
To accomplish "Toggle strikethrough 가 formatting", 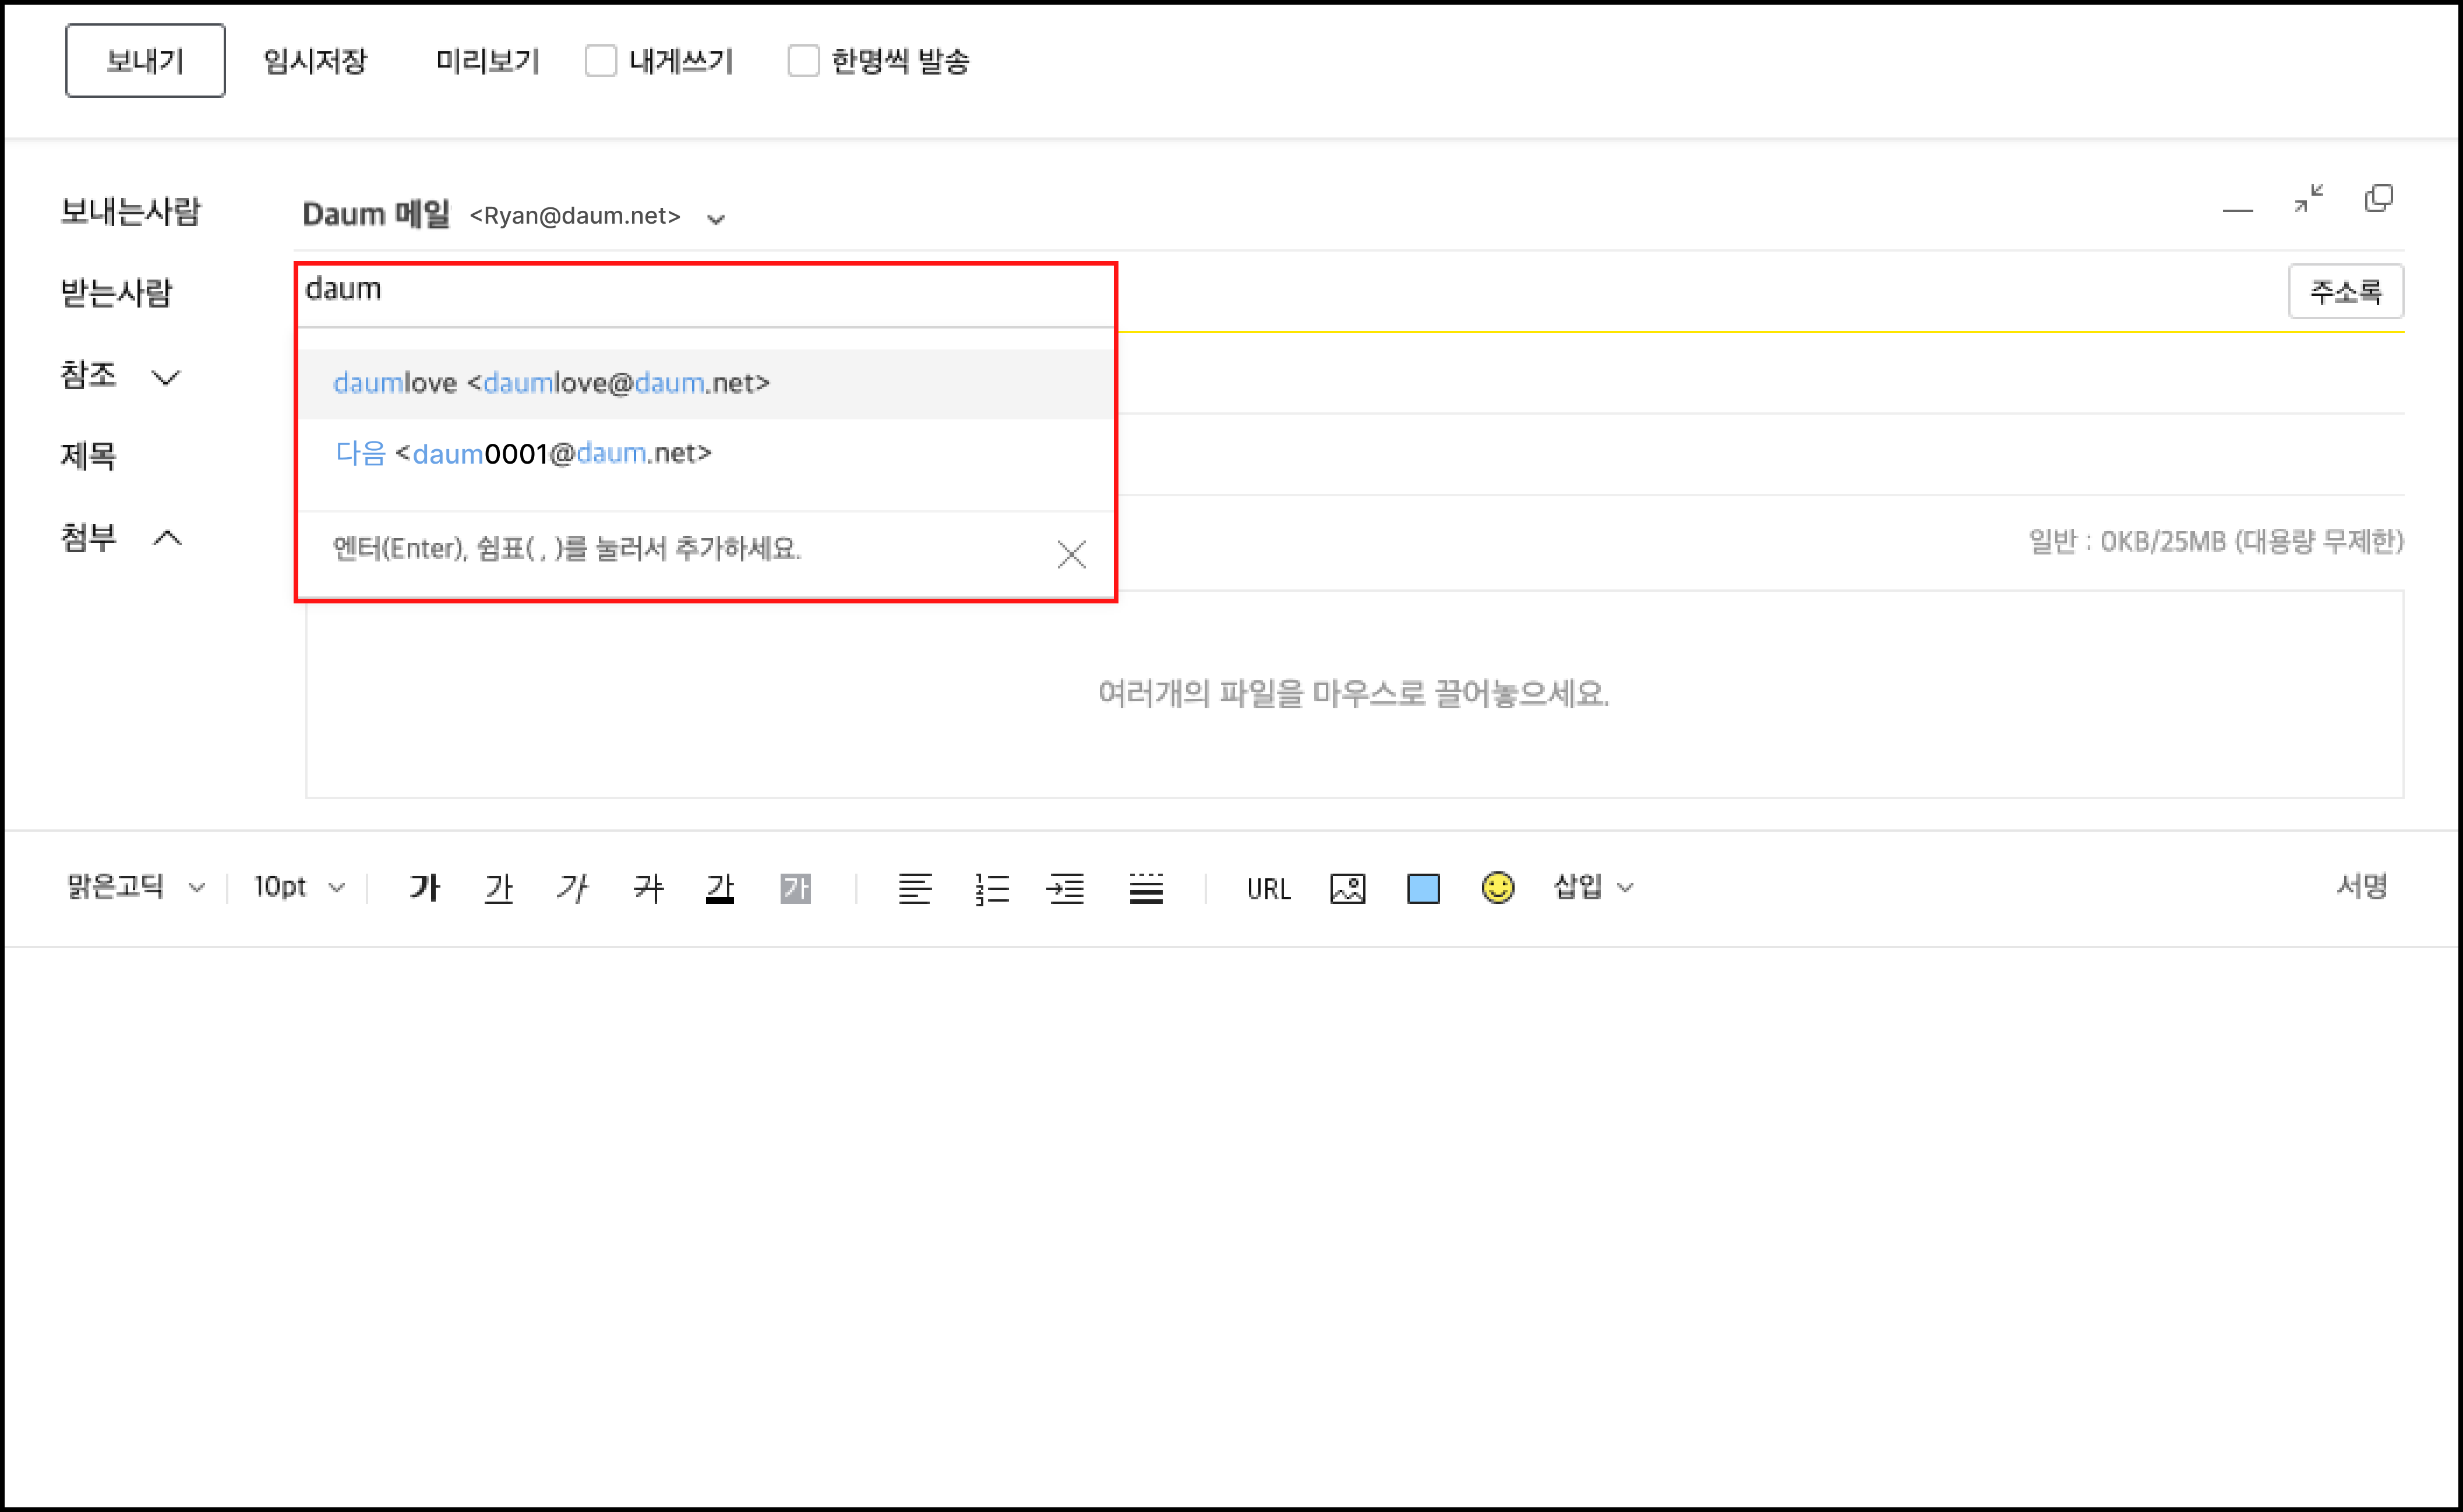I will click(x=648, y=887).
